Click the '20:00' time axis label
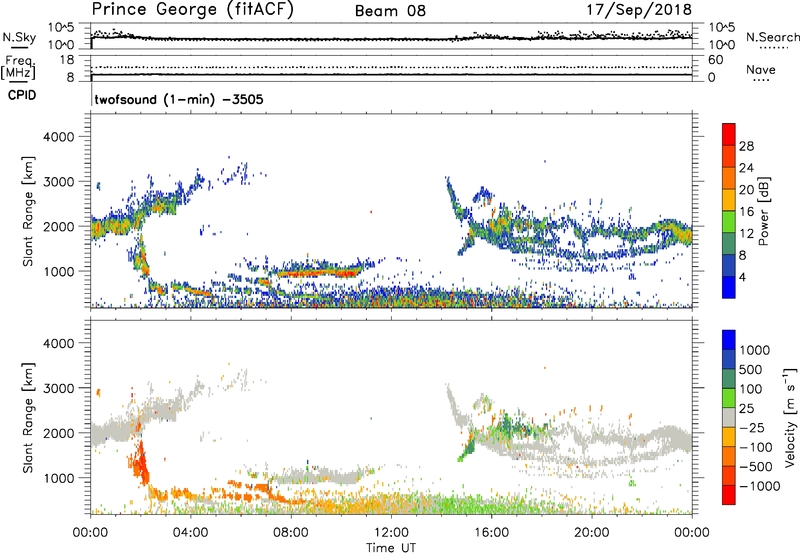 point(592,533)
